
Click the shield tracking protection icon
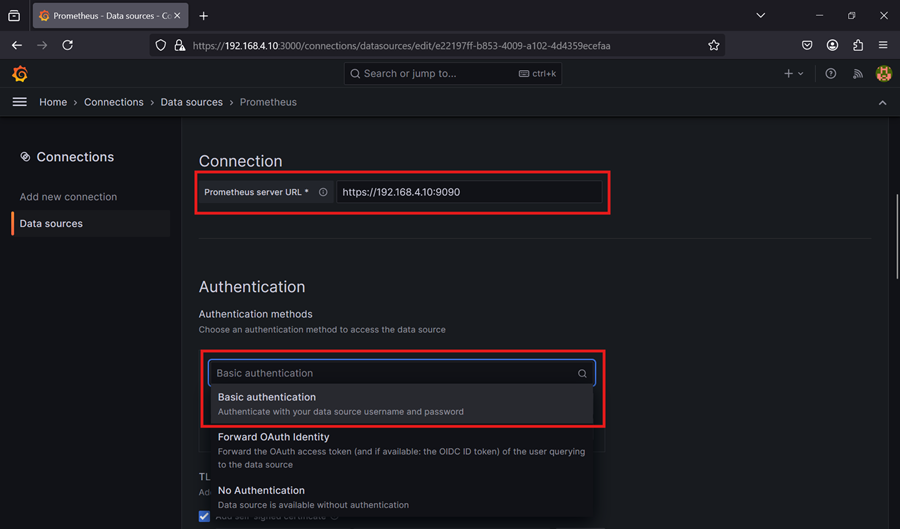[x=161, y=45]
